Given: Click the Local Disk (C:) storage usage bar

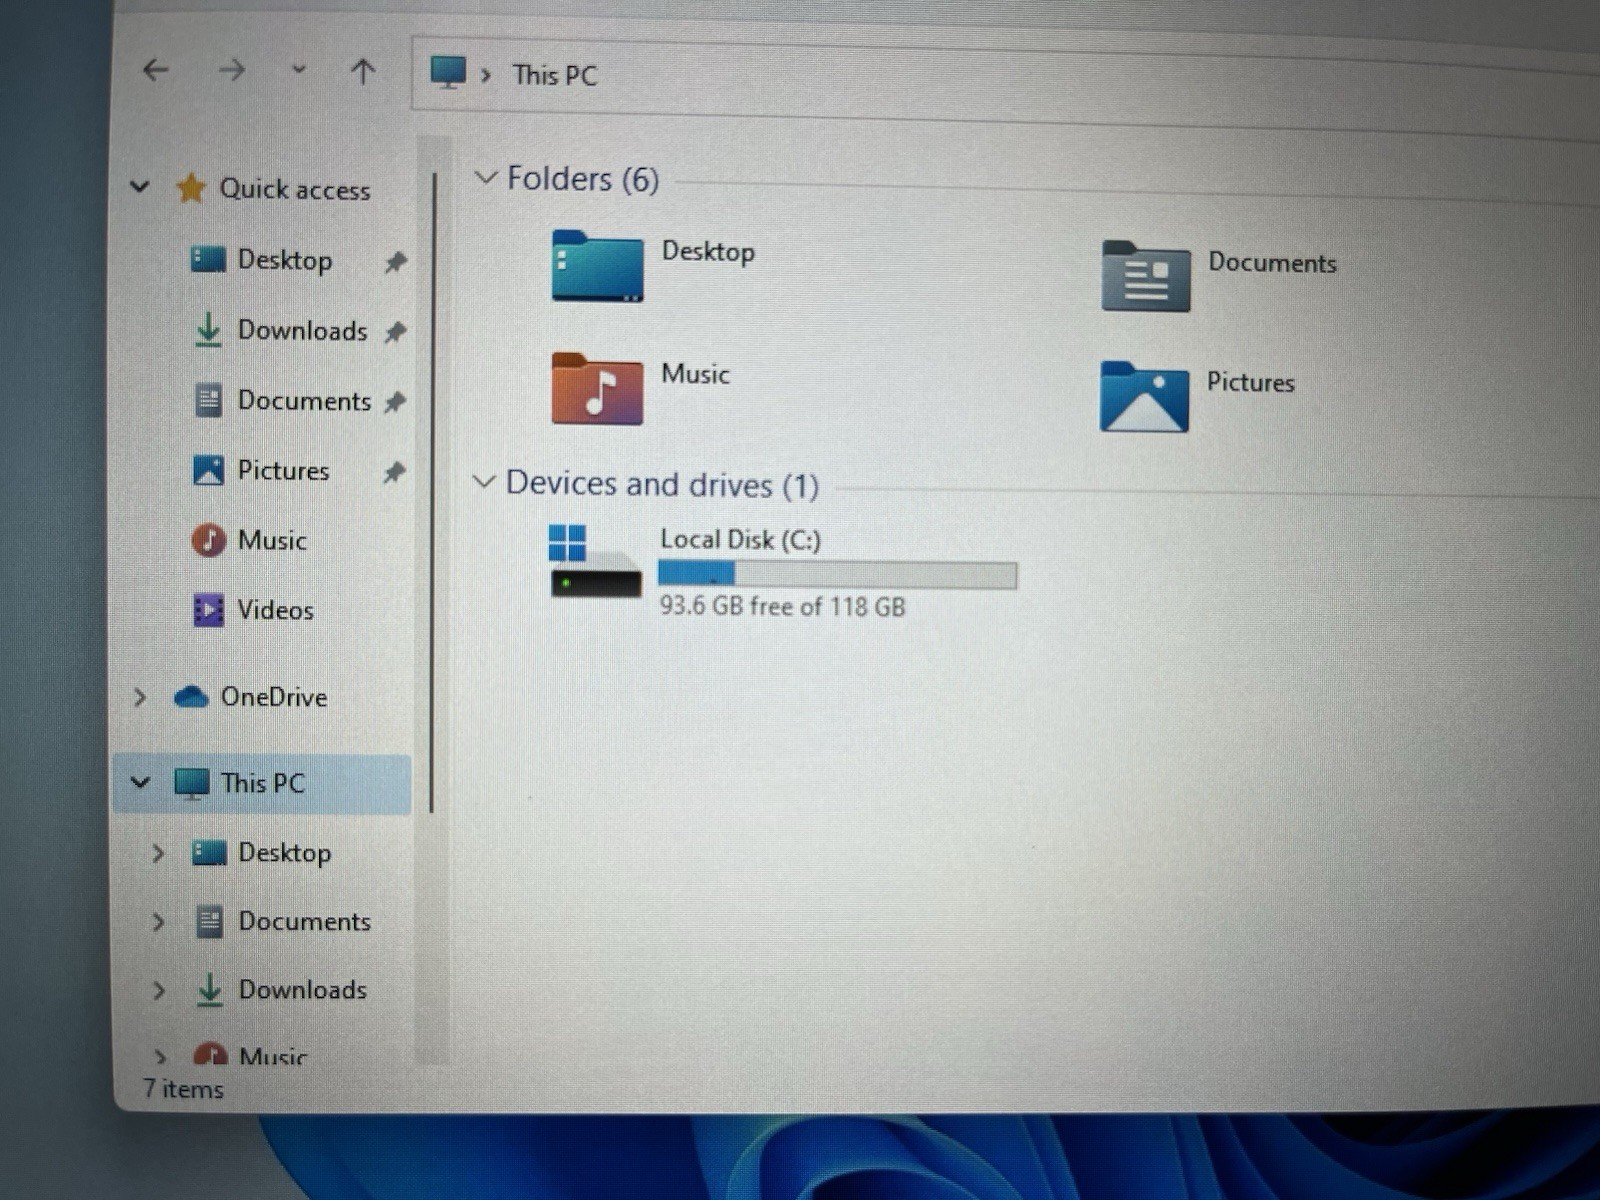Looking at the screenshot, I should point(837,574).
